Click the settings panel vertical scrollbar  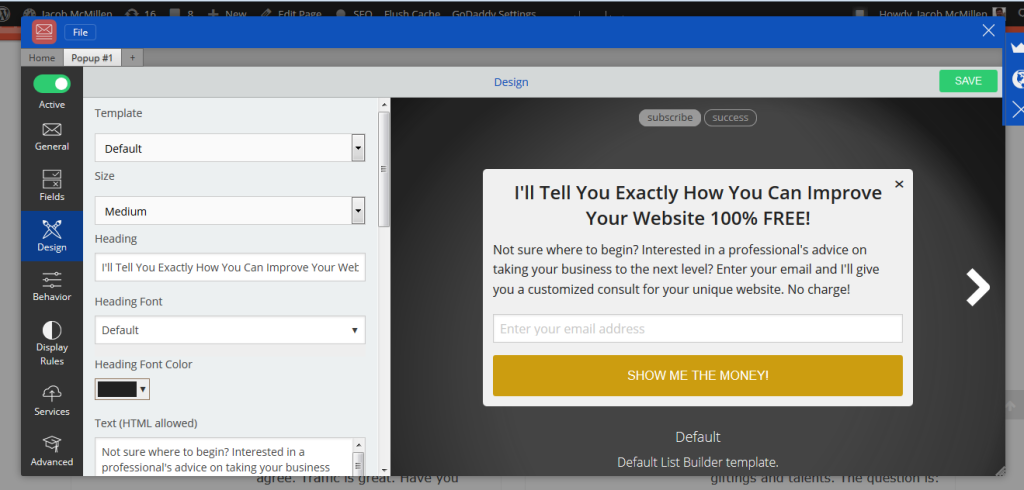[384, 170]
